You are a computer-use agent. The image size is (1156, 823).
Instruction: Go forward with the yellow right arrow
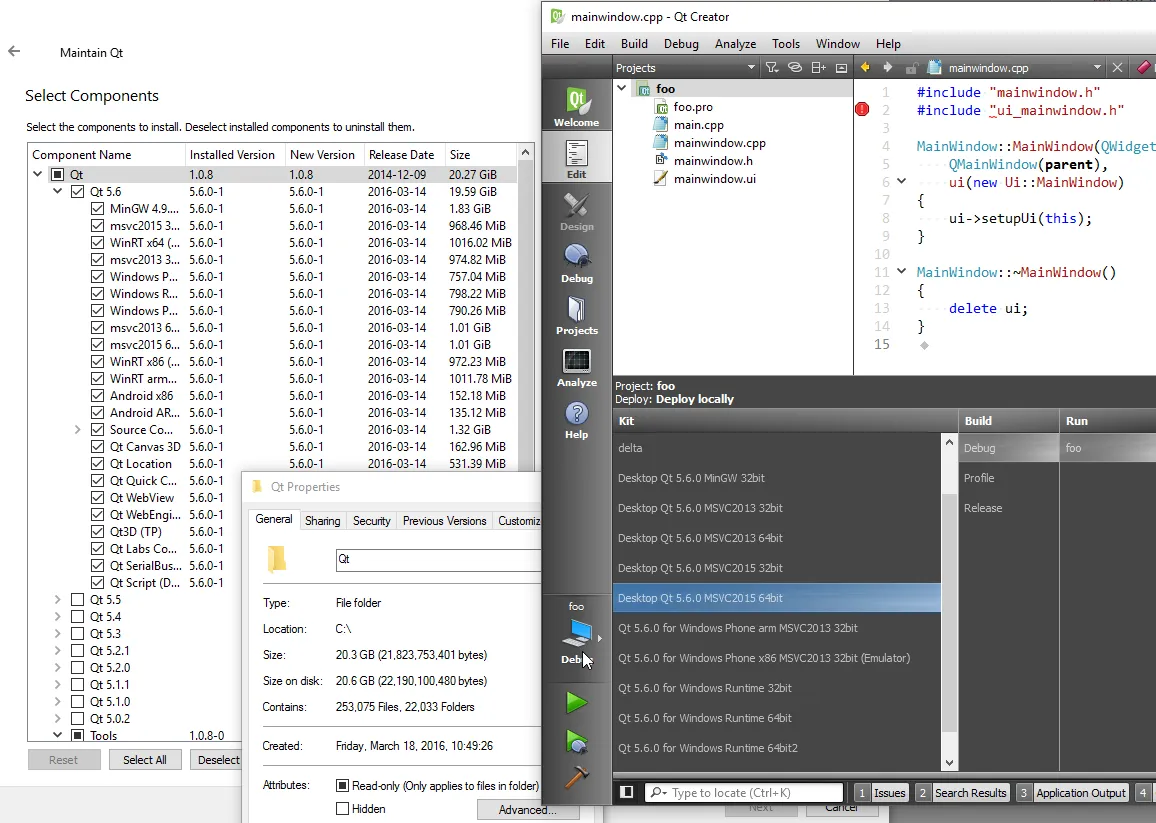(x=888, y=67)
